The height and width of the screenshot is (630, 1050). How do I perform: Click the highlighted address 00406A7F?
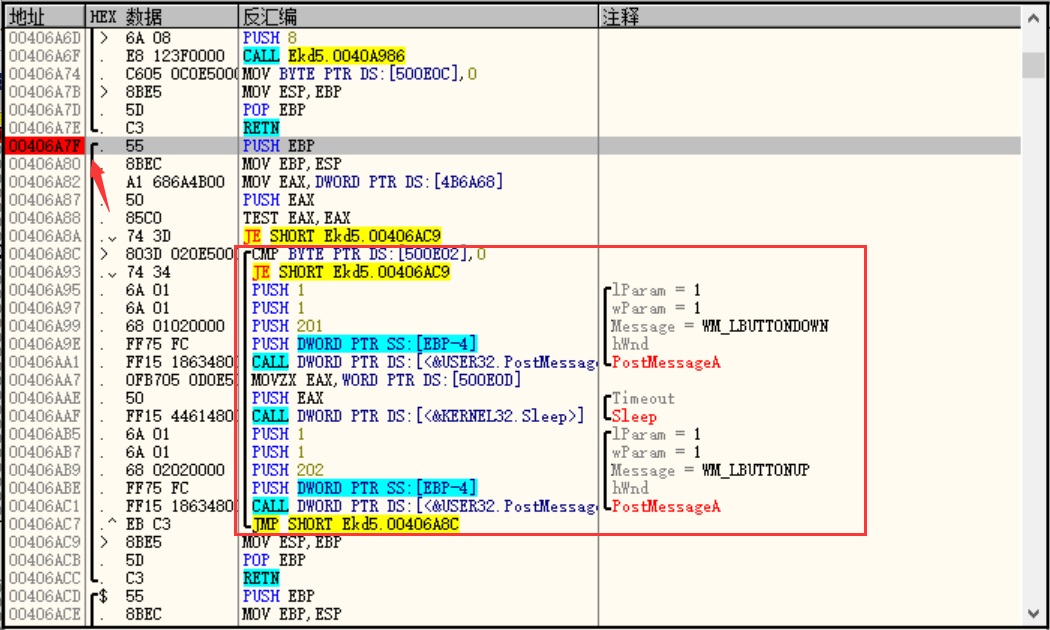[44, 146]
